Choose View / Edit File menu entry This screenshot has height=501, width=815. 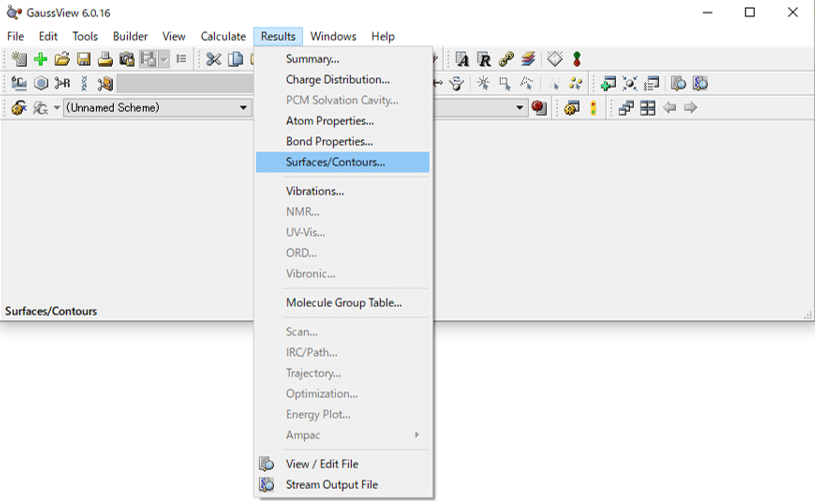click(343, 464)
